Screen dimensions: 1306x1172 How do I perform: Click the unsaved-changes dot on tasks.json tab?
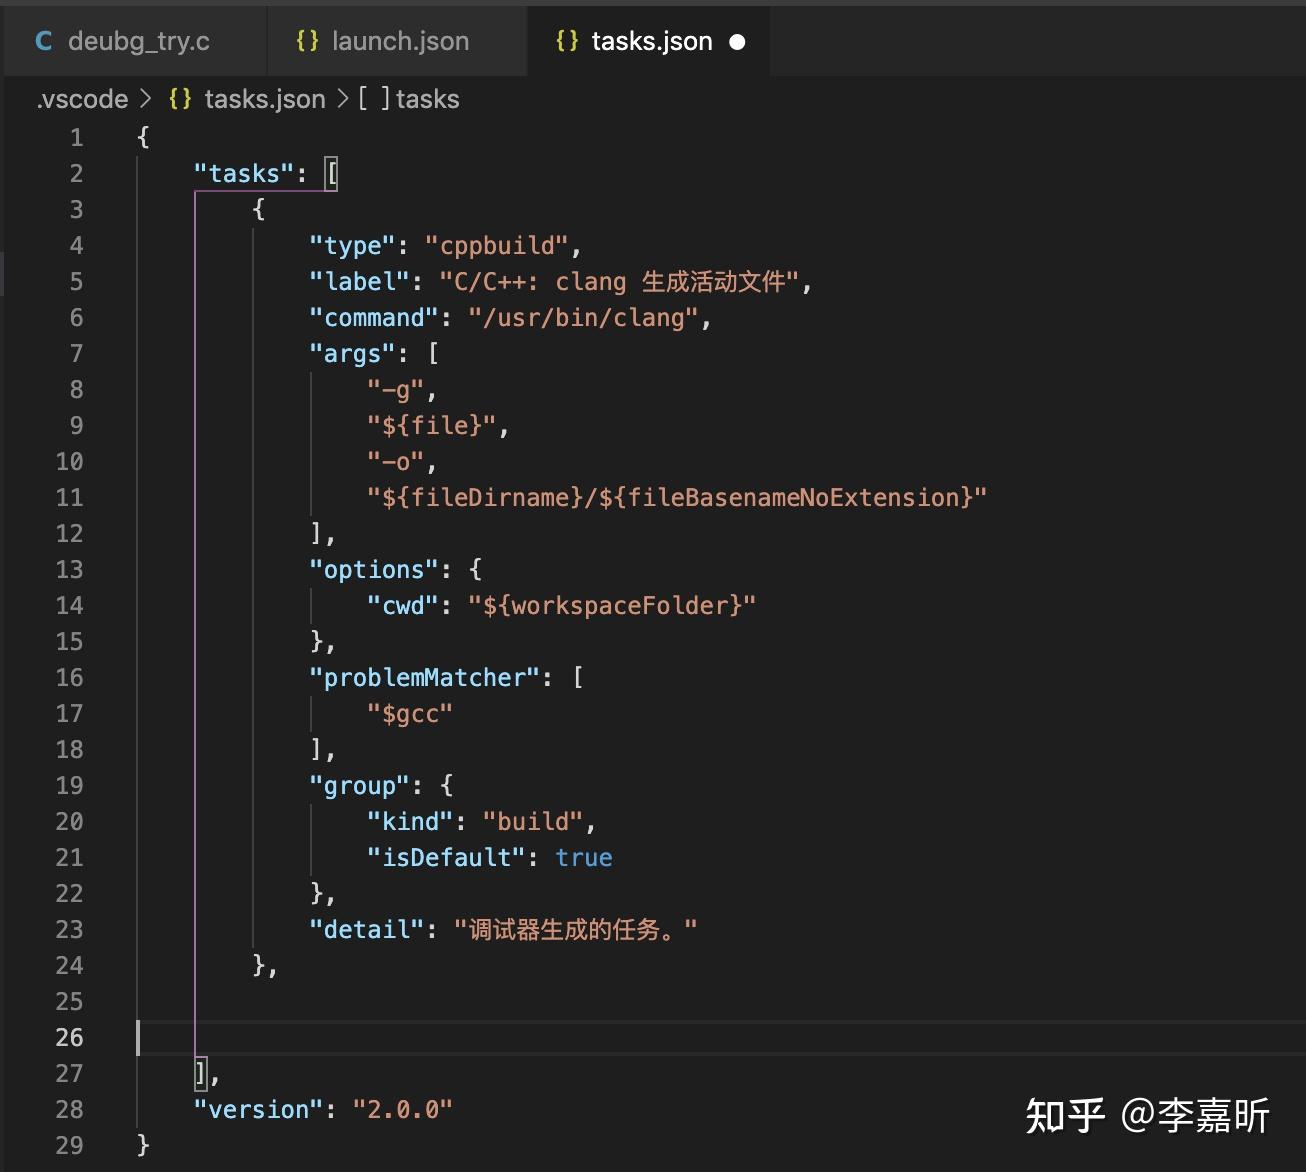point(736,41)
